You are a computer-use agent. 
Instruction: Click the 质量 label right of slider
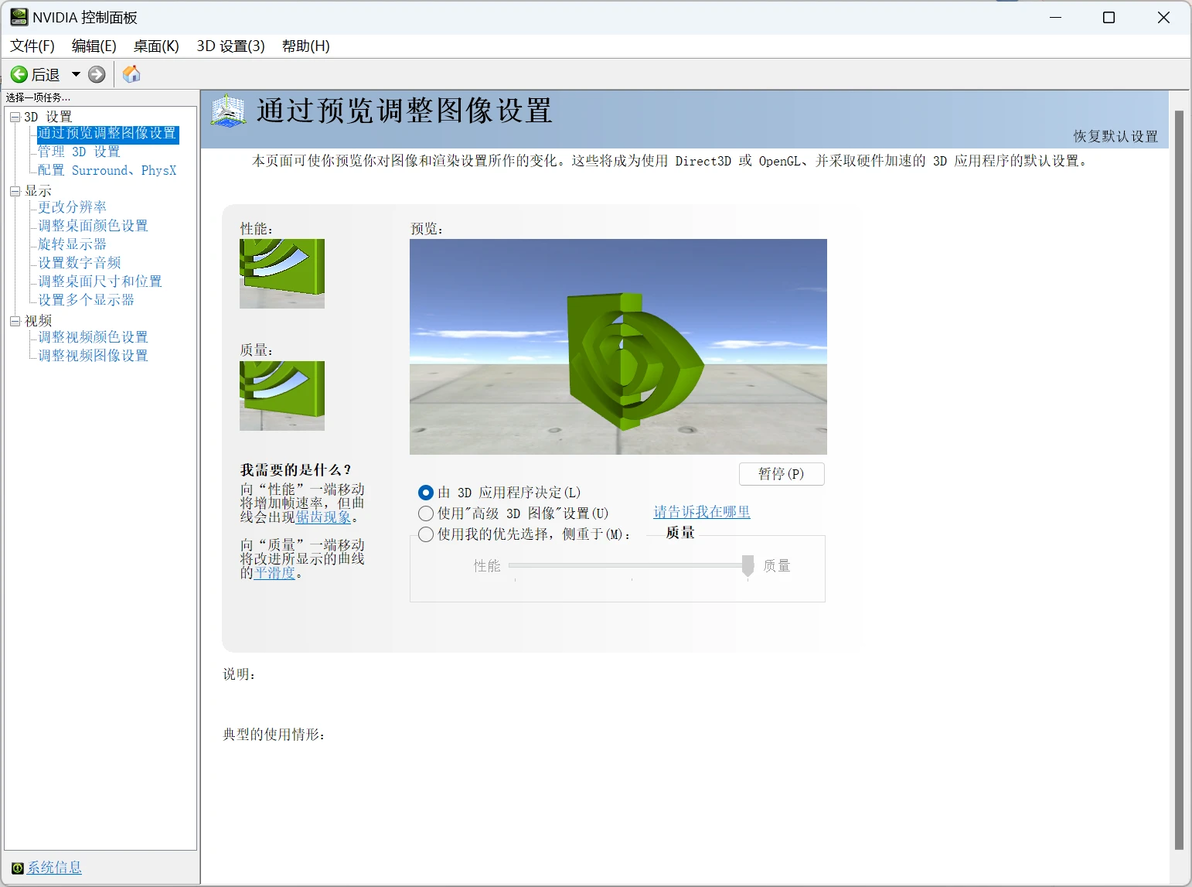(x=777, y=565)
